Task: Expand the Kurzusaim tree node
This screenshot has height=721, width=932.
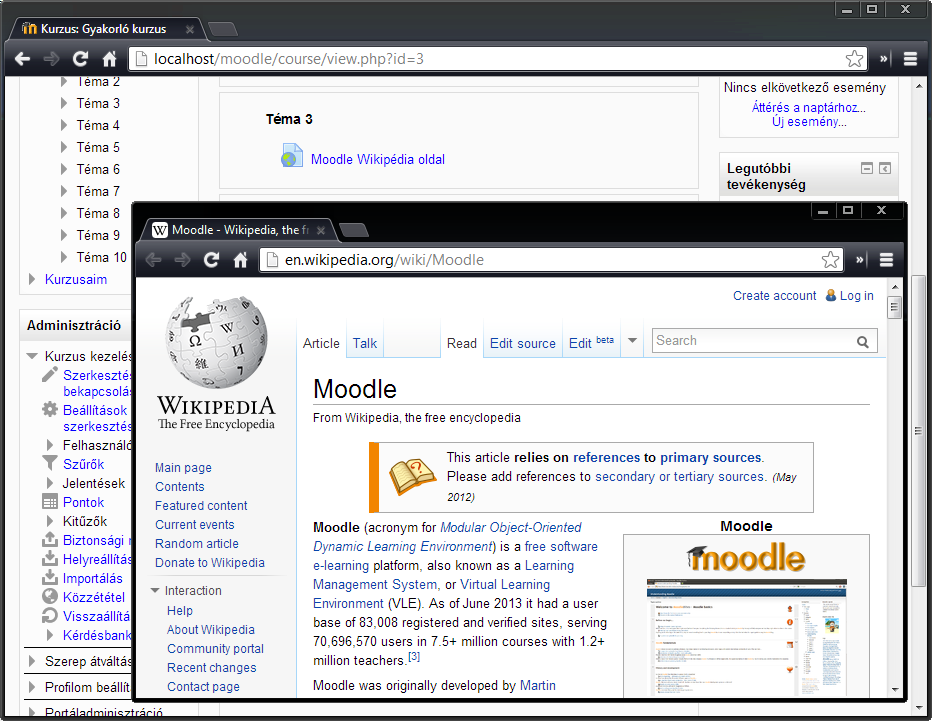Action: pyautogui.click(x=32, y=279)
